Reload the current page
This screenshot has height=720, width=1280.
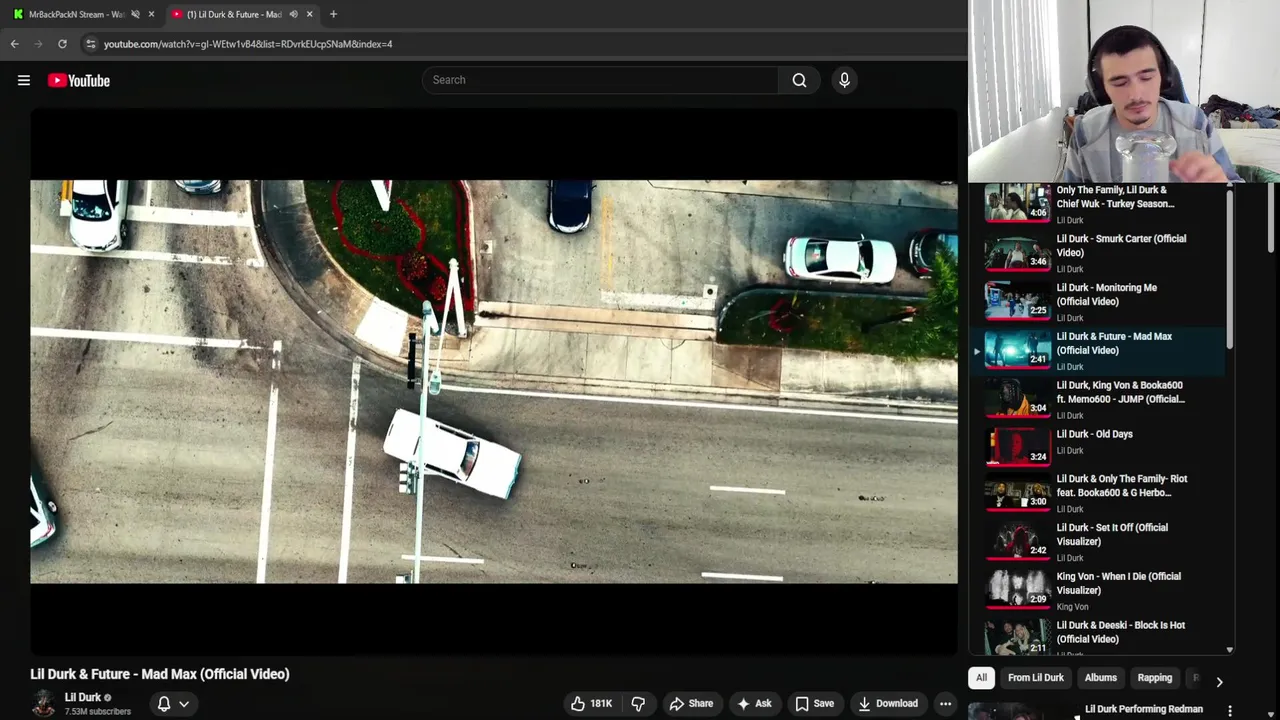point(62,44)
